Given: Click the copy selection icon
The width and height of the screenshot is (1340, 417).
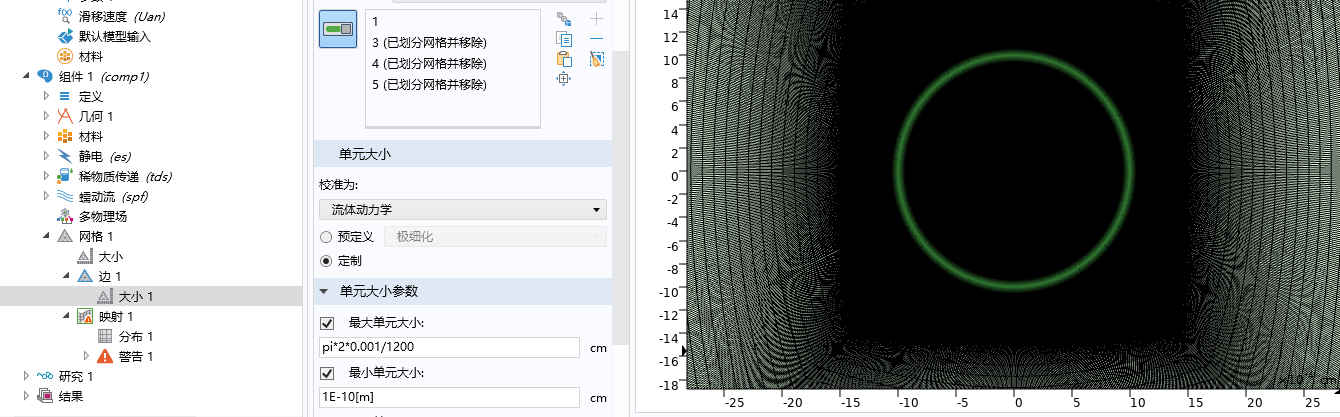Looking at the screenshot, I should point(564,39).
